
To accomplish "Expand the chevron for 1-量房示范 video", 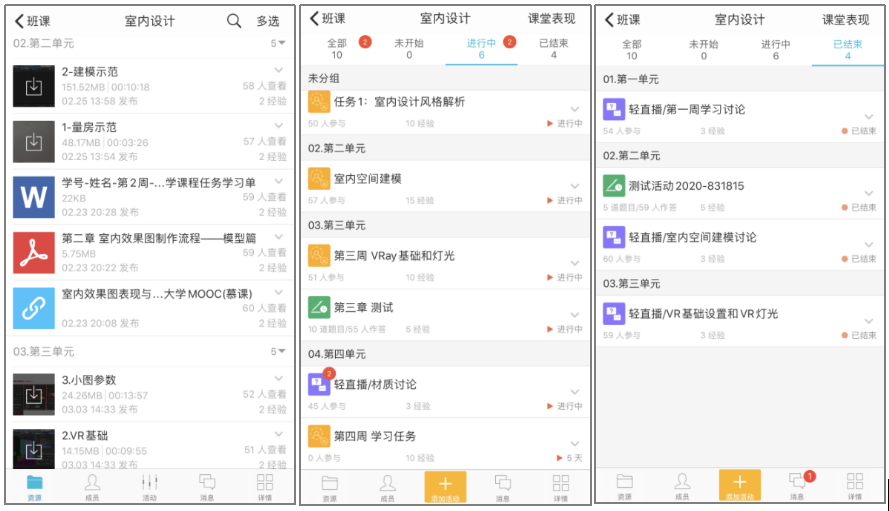I will [x=278, y=126].
